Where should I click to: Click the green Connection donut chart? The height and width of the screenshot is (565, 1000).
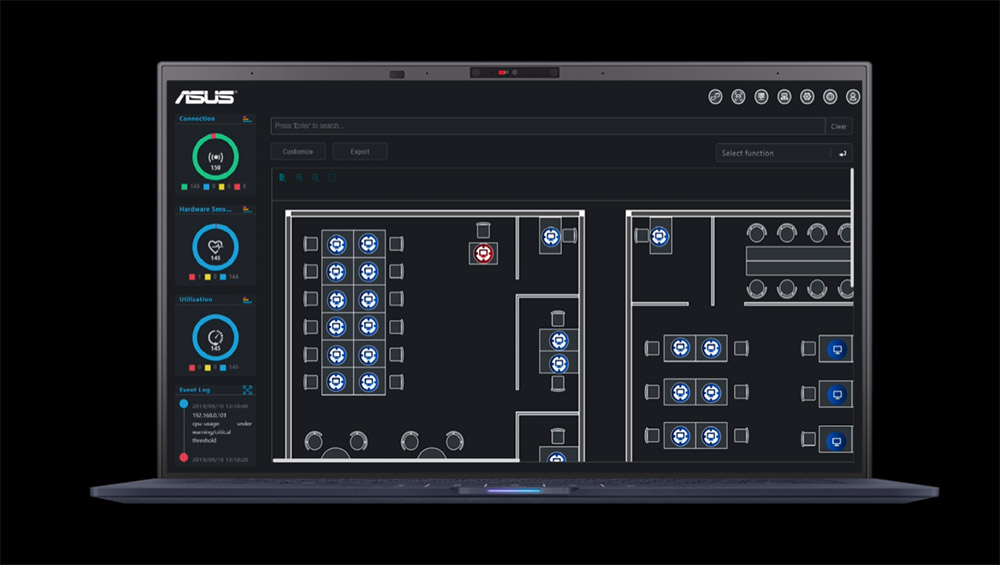click(216, 156)
